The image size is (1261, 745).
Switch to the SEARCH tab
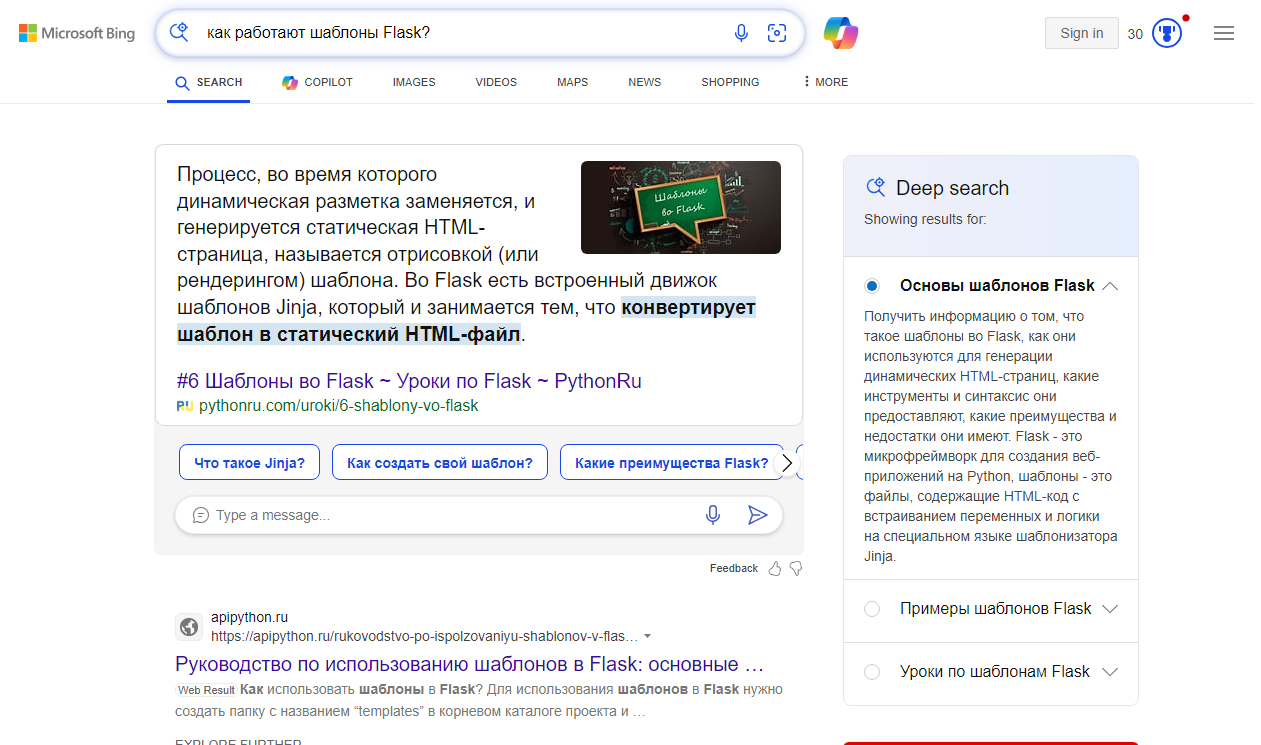209,82
